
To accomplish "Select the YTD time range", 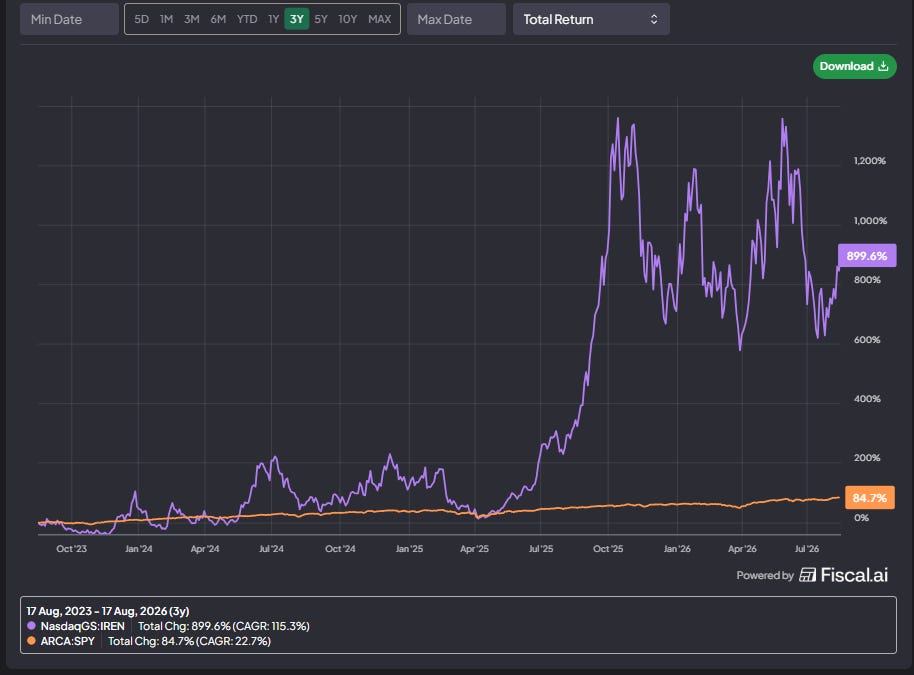I will pos(247,19).
